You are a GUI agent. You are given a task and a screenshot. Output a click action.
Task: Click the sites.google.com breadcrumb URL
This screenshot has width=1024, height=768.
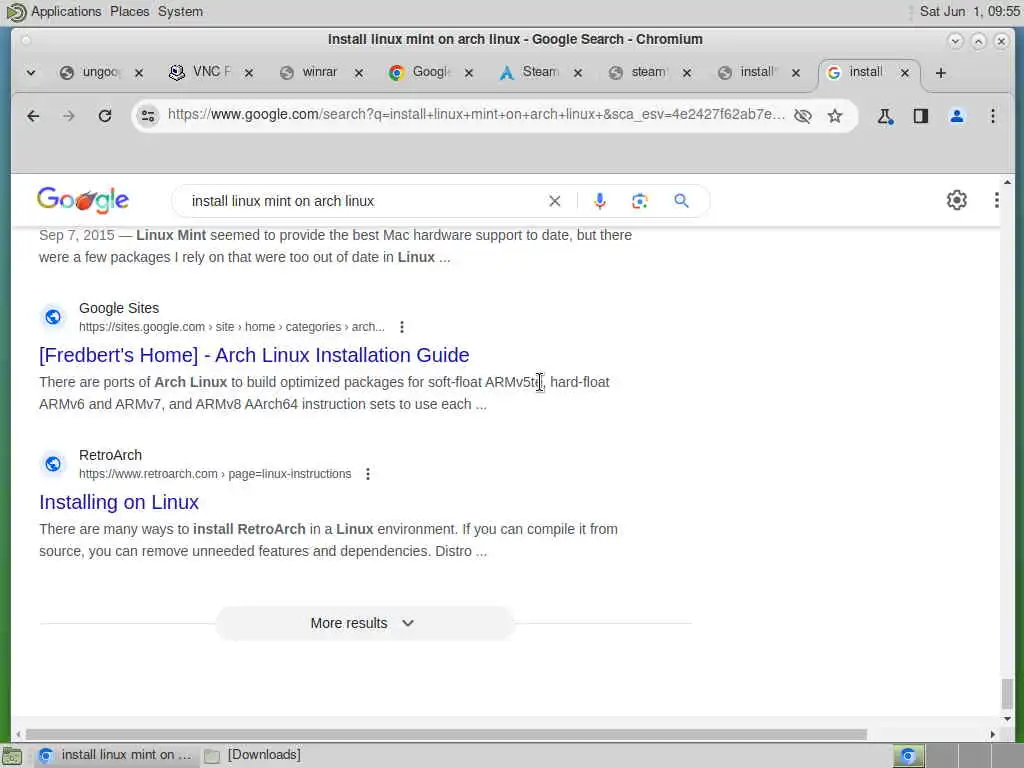(x=231, y=327)
